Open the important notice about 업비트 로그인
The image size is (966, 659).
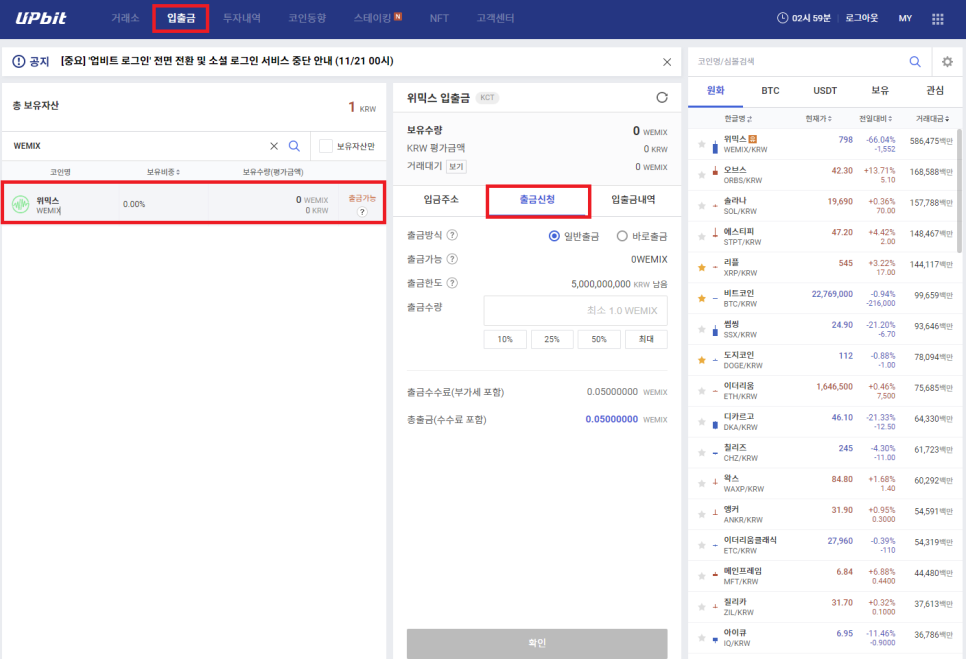(x=227, y=61)
